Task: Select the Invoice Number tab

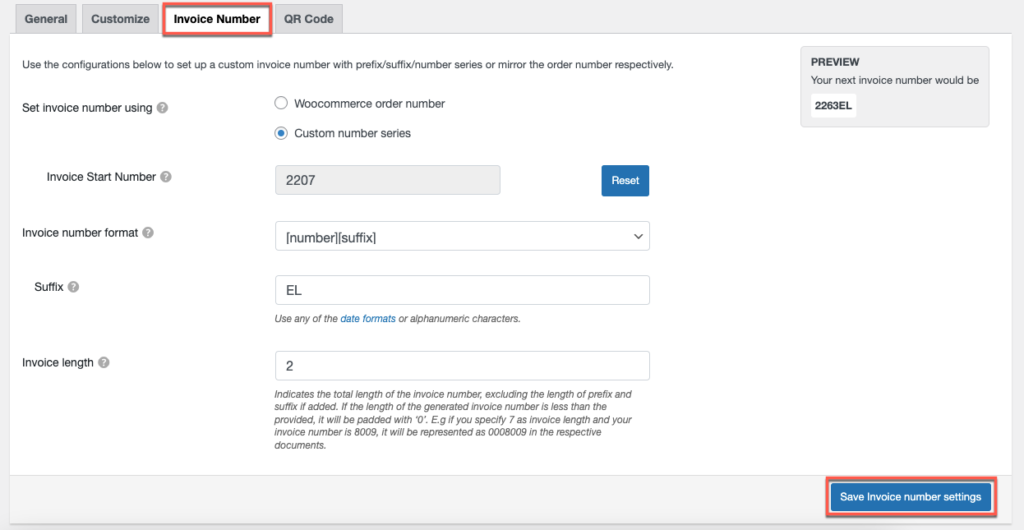Action: click(x=217, y=19)
